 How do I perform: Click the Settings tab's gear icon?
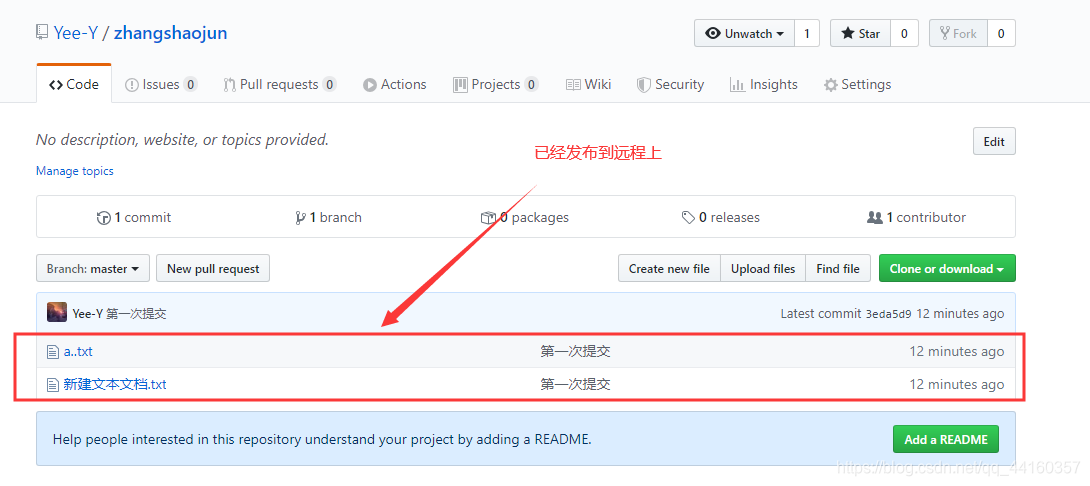(x=830, y=85)
